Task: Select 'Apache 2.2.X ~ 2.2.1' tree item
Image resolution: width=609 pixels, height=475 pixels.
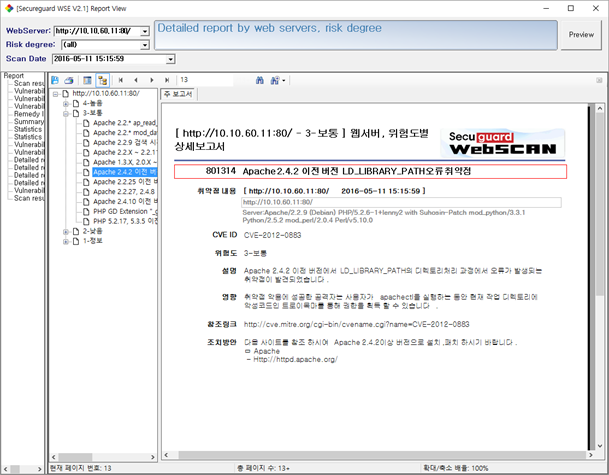Action: coord(125,152)
